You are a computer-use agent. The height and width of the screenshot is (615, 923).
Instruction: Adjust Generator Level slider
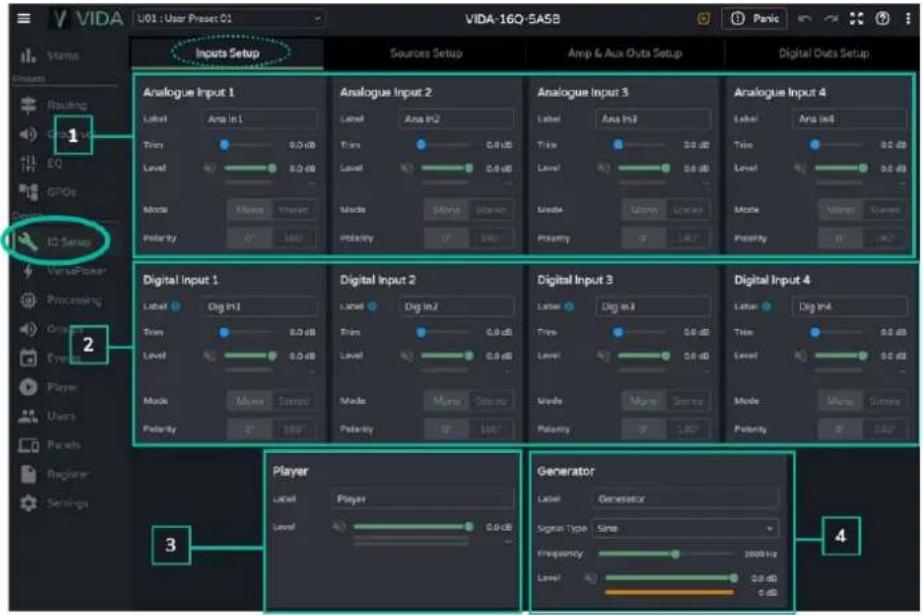pyautogui.click(x=671, y=578)
